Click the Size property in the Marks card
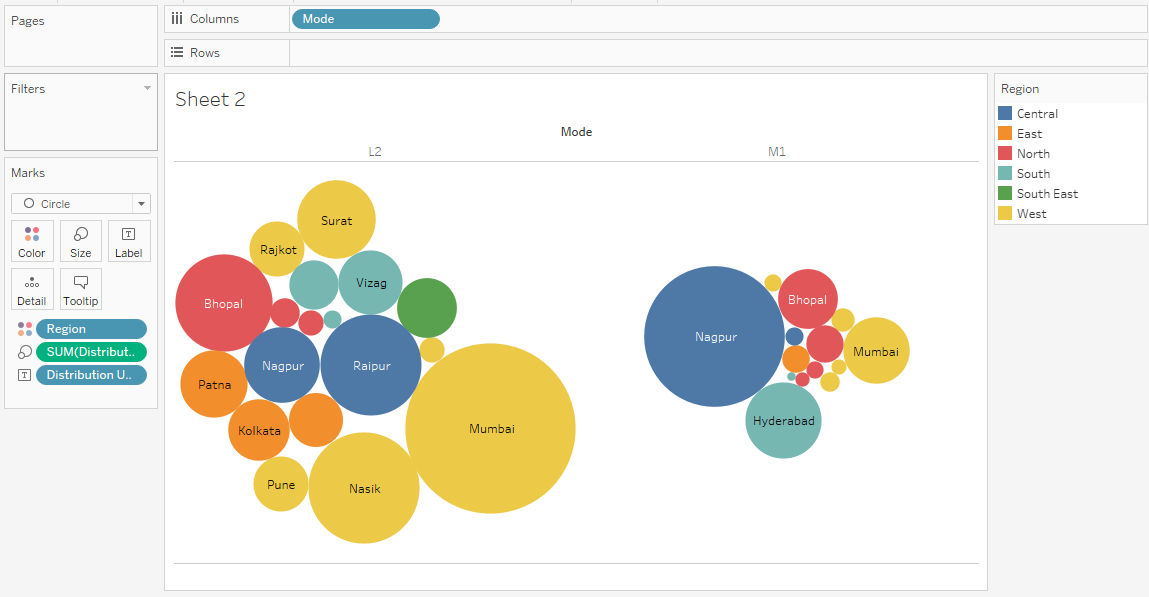Image resolution: width=1149 pixels, height=597 pixels. 80,240
